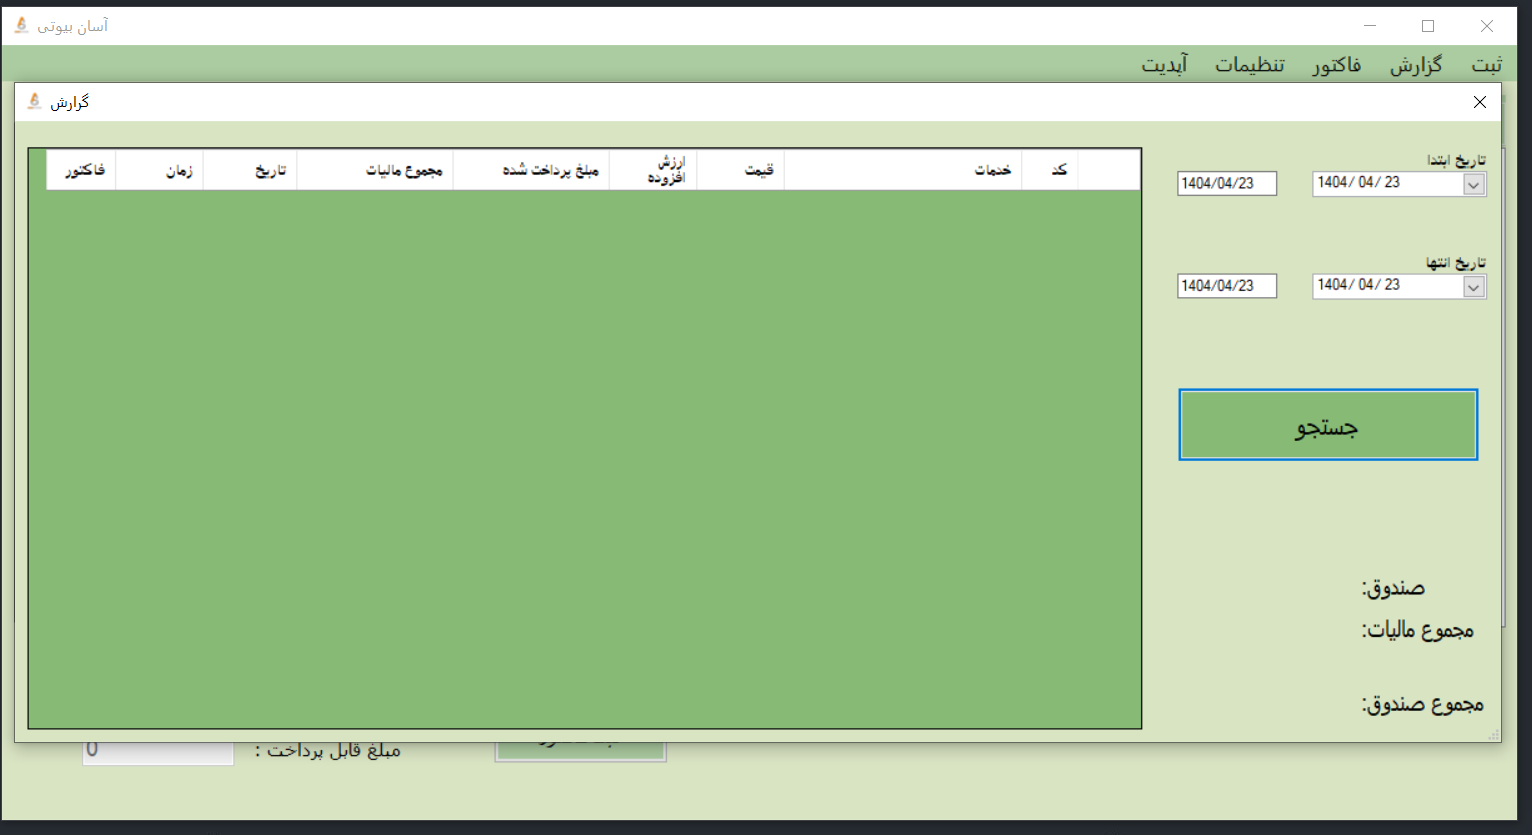1532x835 pixels.
Task: Click the مجموع مالیات label in right panel
Action: (x=1417, y=630)
